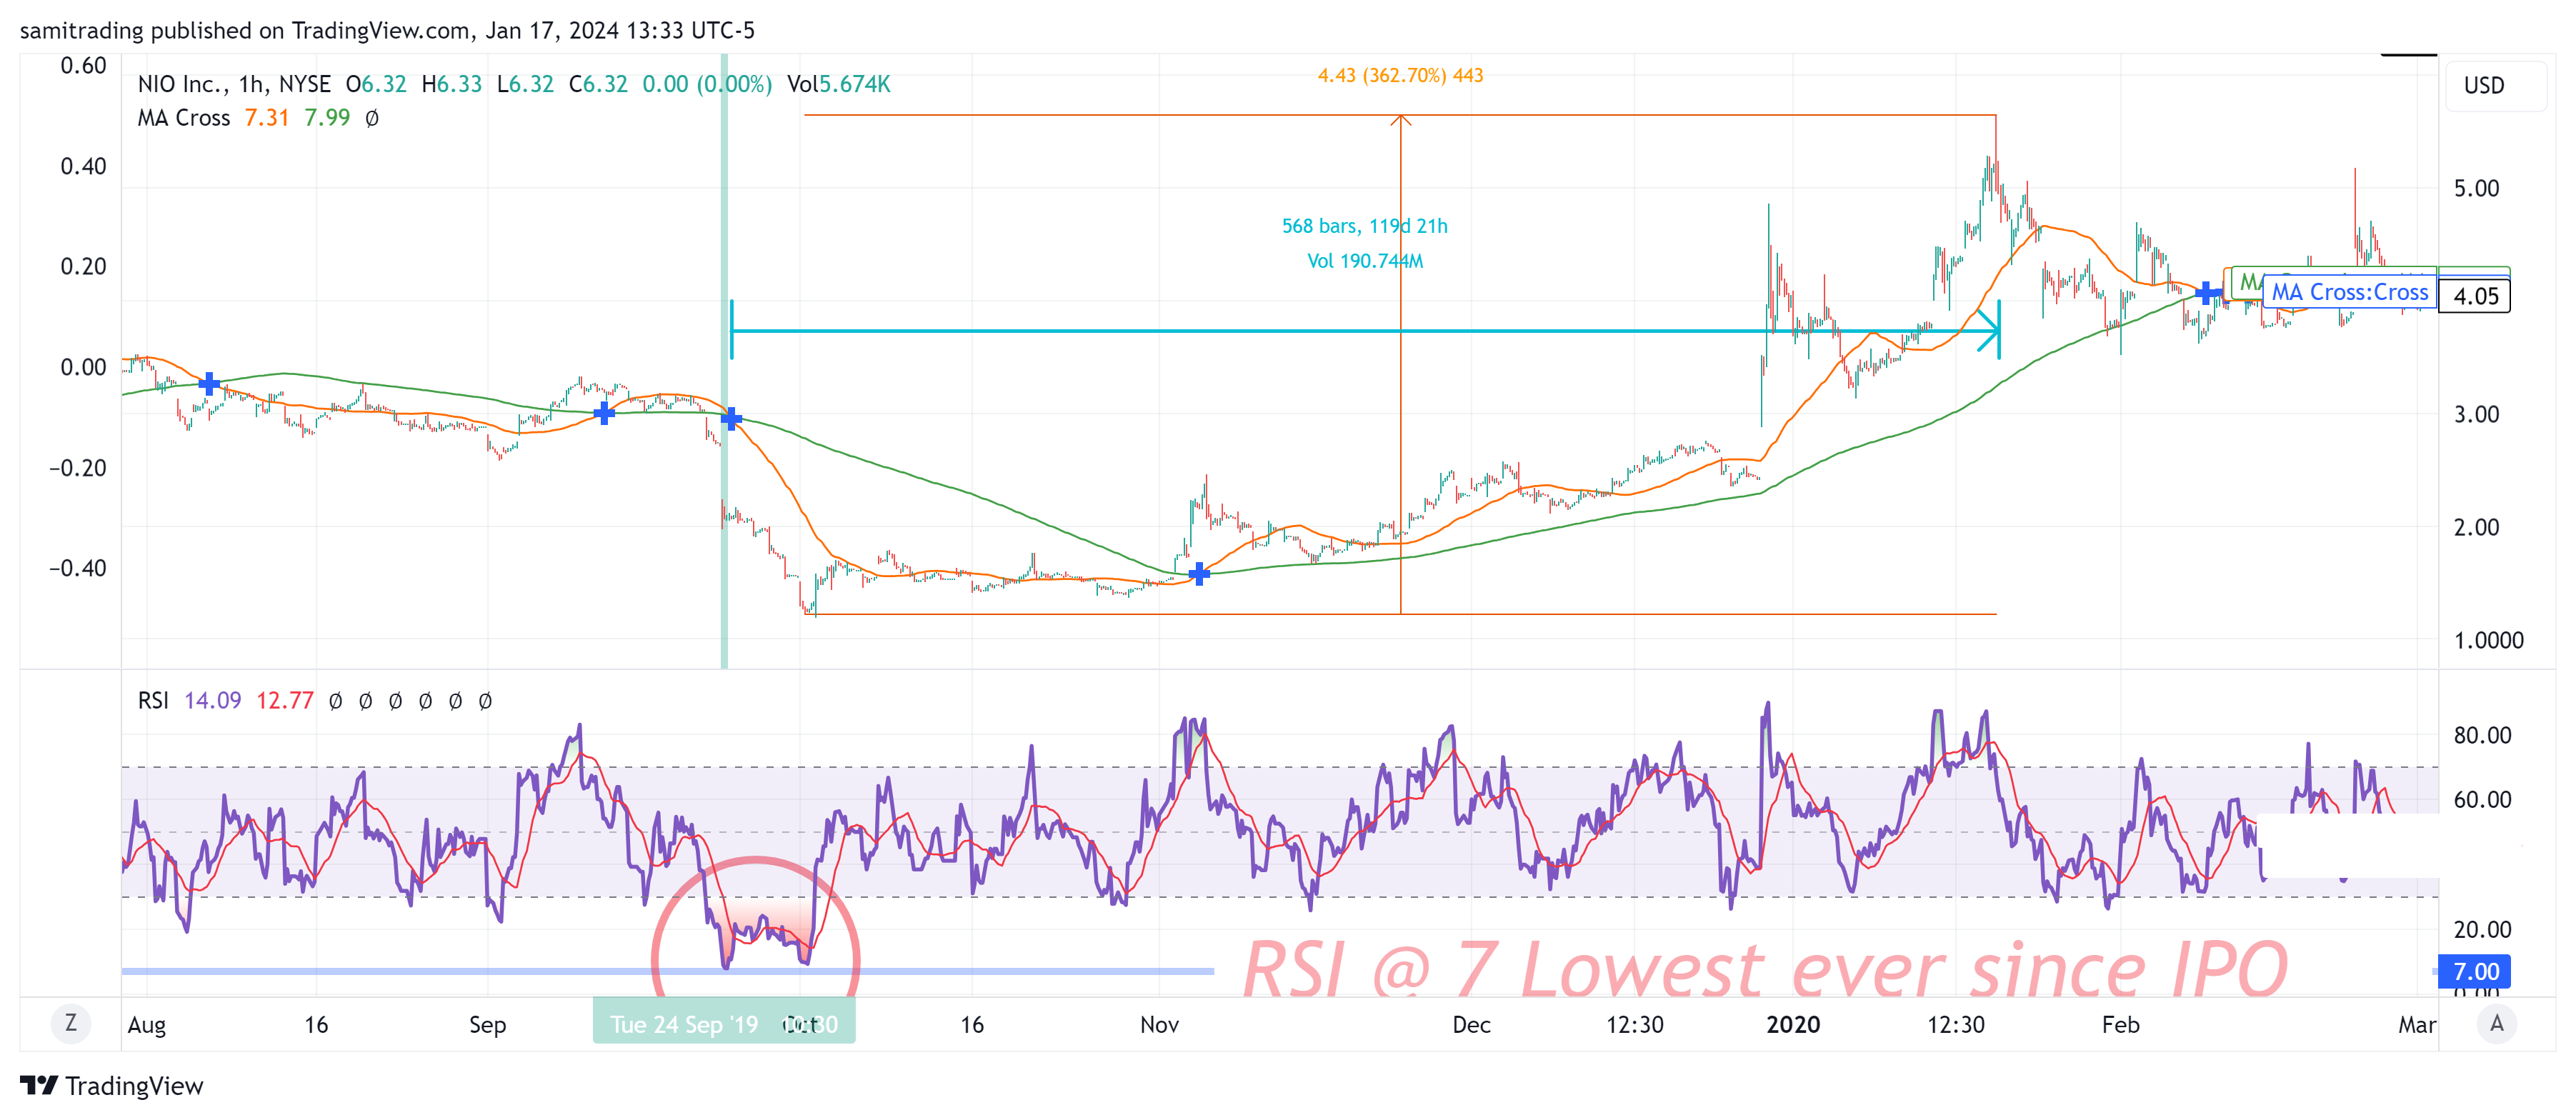Click the NIO Inc., 1h, NYSE symbol title
This screenshot has width=2576, height=1120.
click(x=234, y=84)
